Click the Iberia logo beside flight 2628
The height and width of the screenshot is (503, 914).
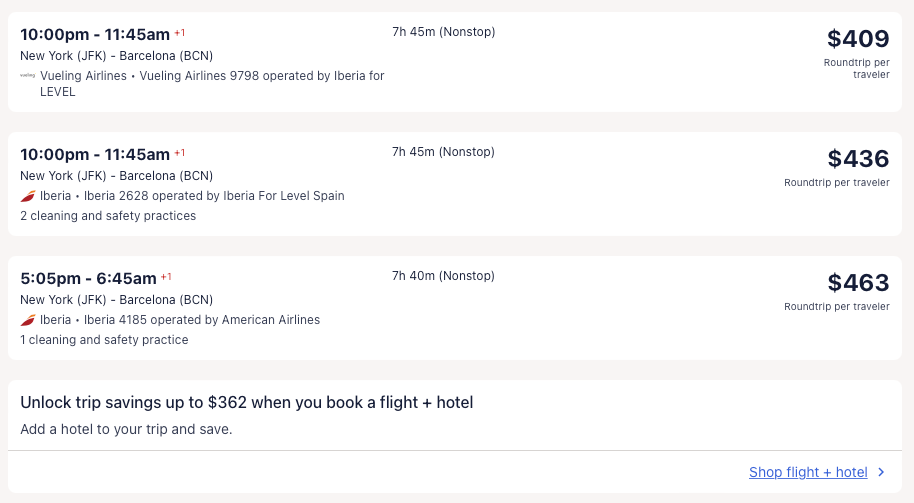tap(28, 196)
